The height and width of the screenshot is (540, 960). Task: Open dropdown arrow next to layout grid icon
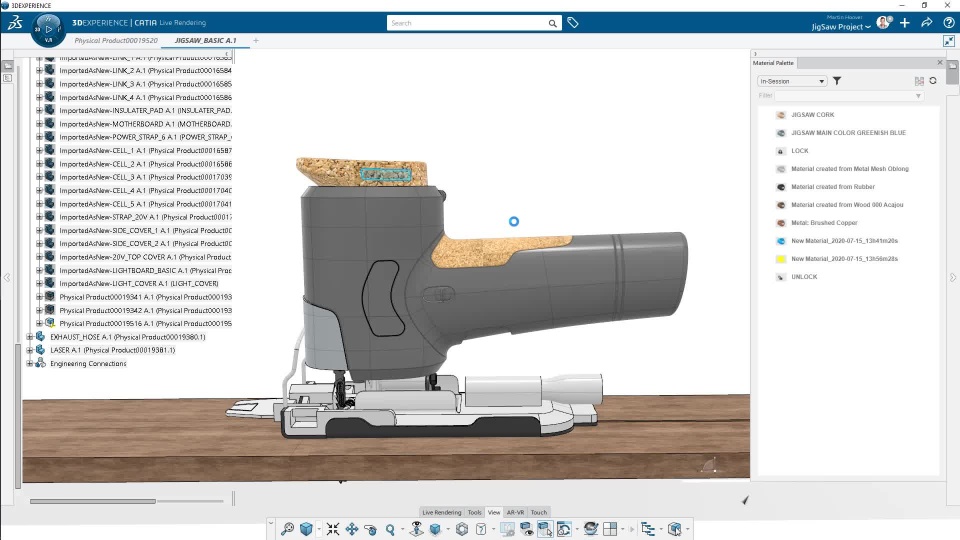pyautogui.click(x=623, y=529)
